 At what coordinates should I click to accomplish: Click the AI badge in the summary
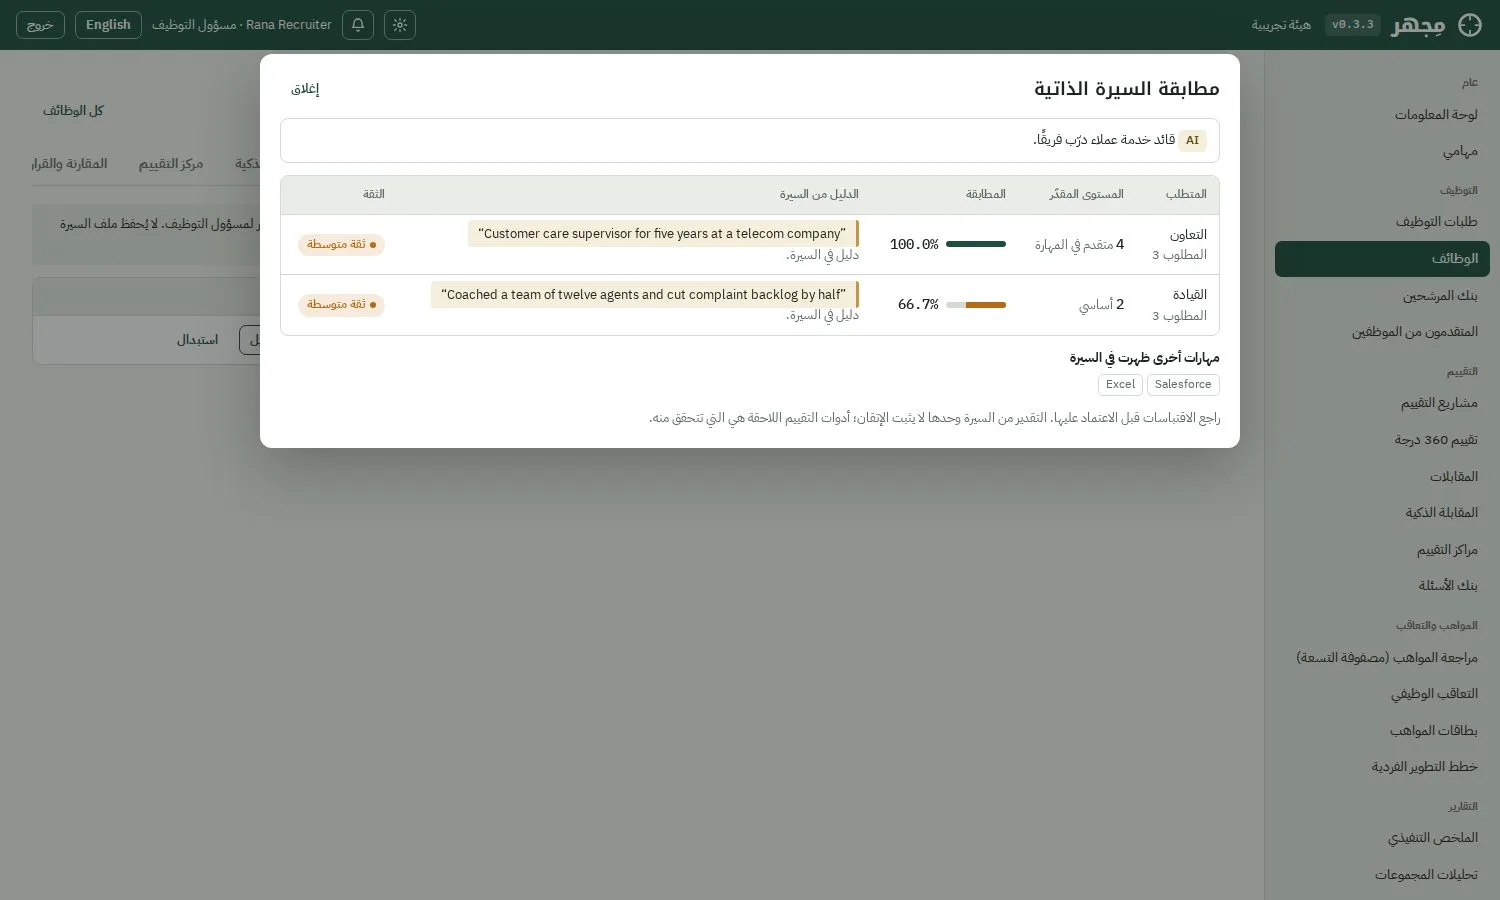(1192, 141)
